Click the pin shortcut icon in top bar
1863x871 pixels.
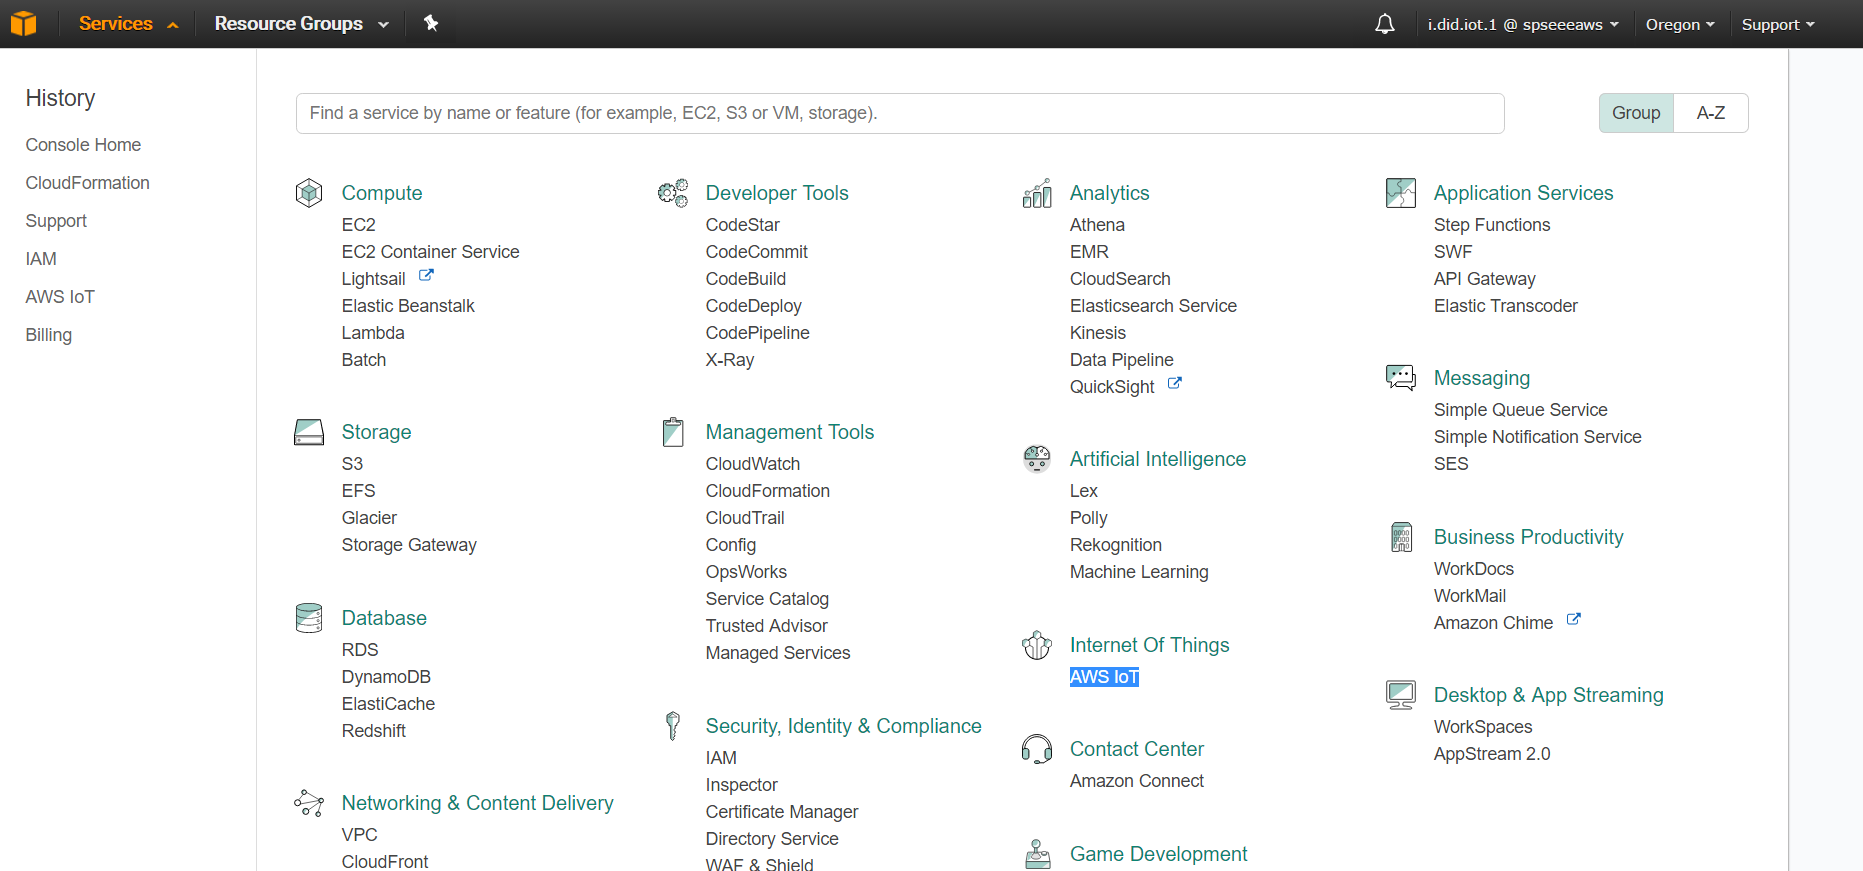[x=431, y=23]
